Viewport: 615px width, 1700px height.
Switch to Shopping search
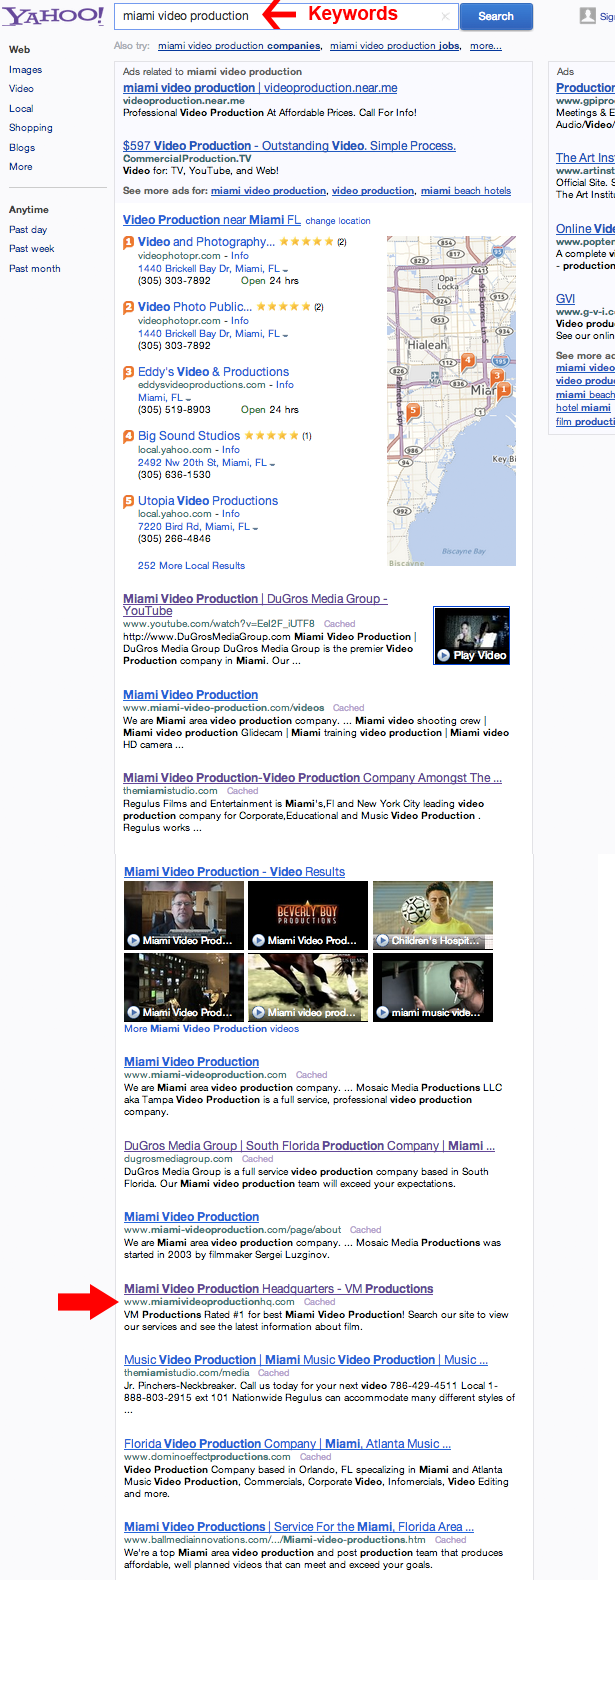click(31, 128)
